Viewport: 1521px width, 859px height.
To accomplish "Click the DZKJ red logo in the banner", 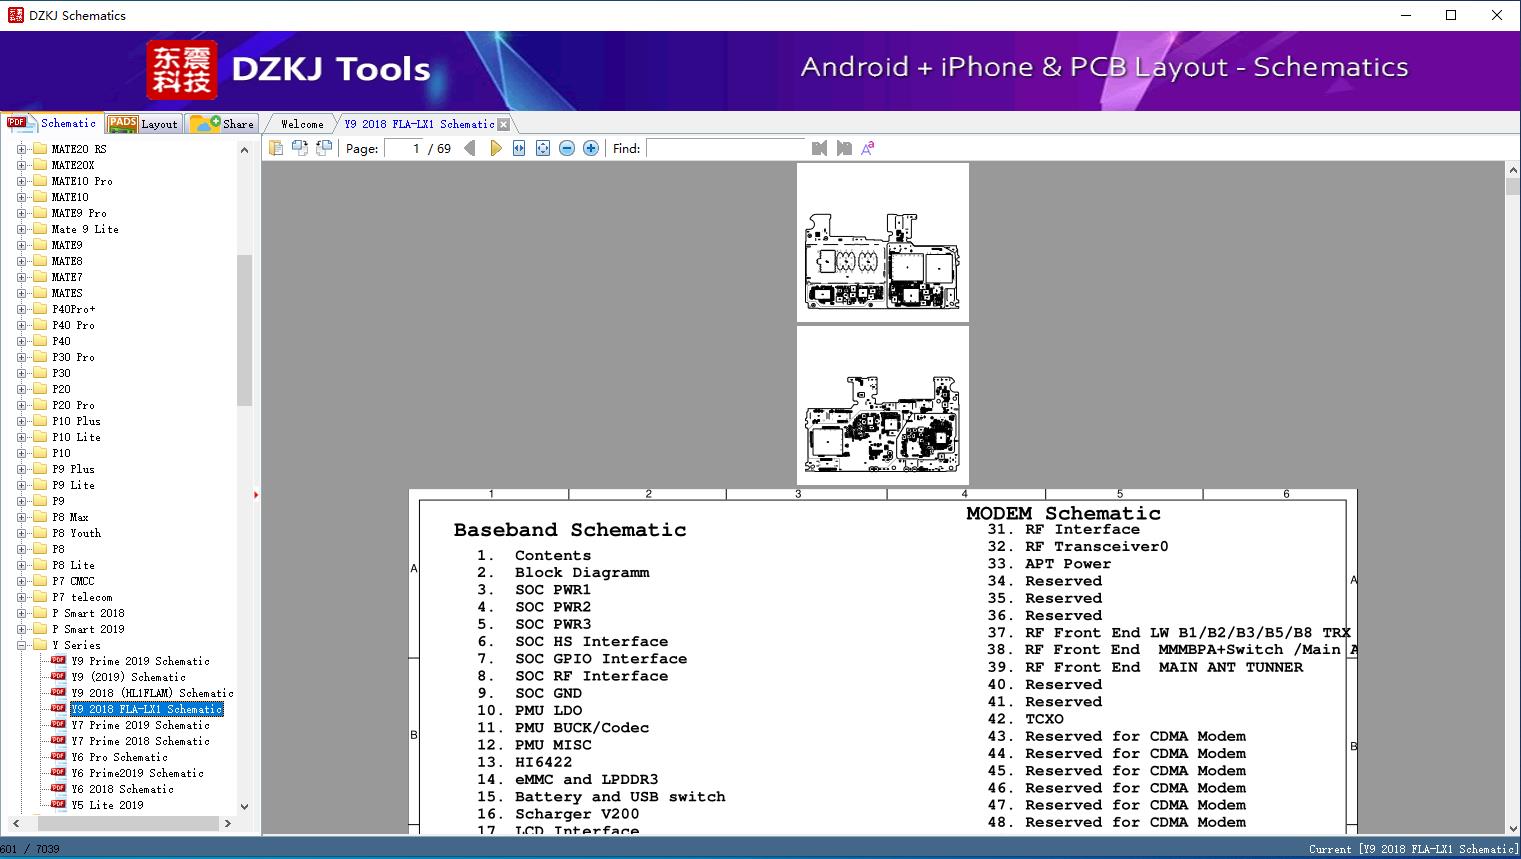I will coord(181,70).
